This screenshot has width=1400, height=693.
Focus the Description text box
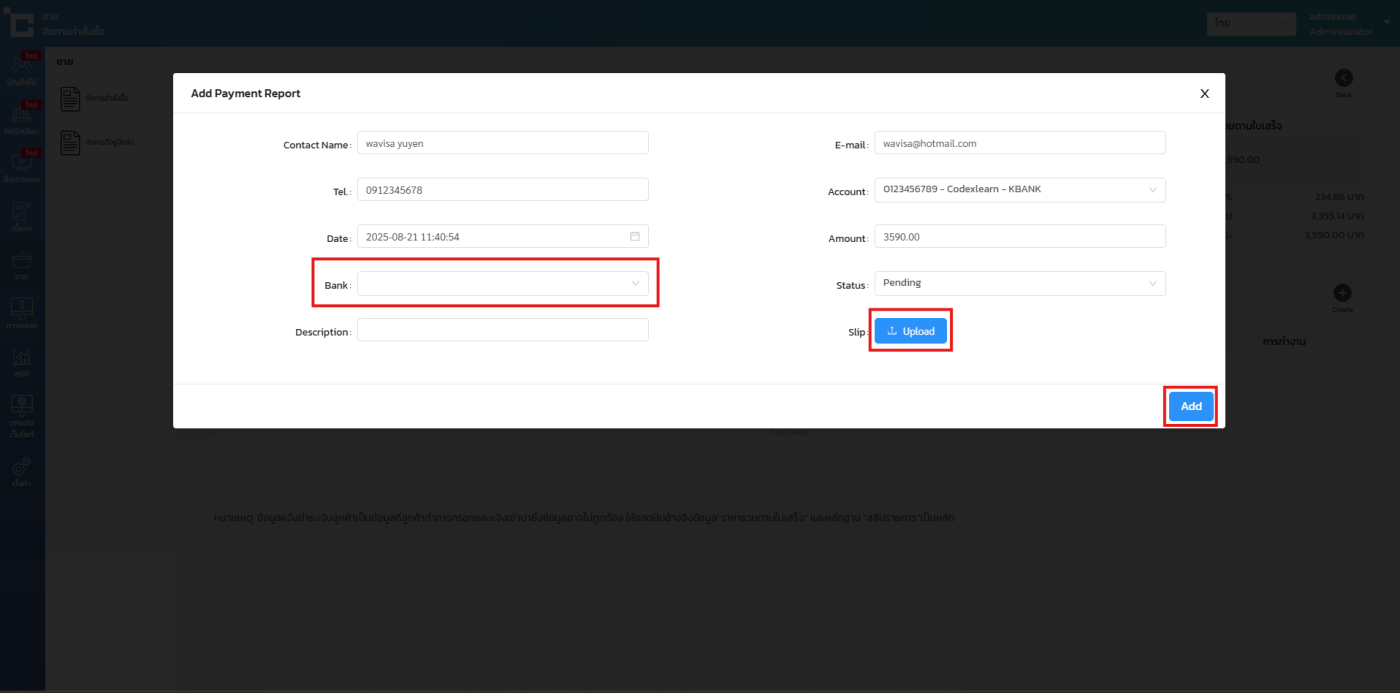pos(502,331)
